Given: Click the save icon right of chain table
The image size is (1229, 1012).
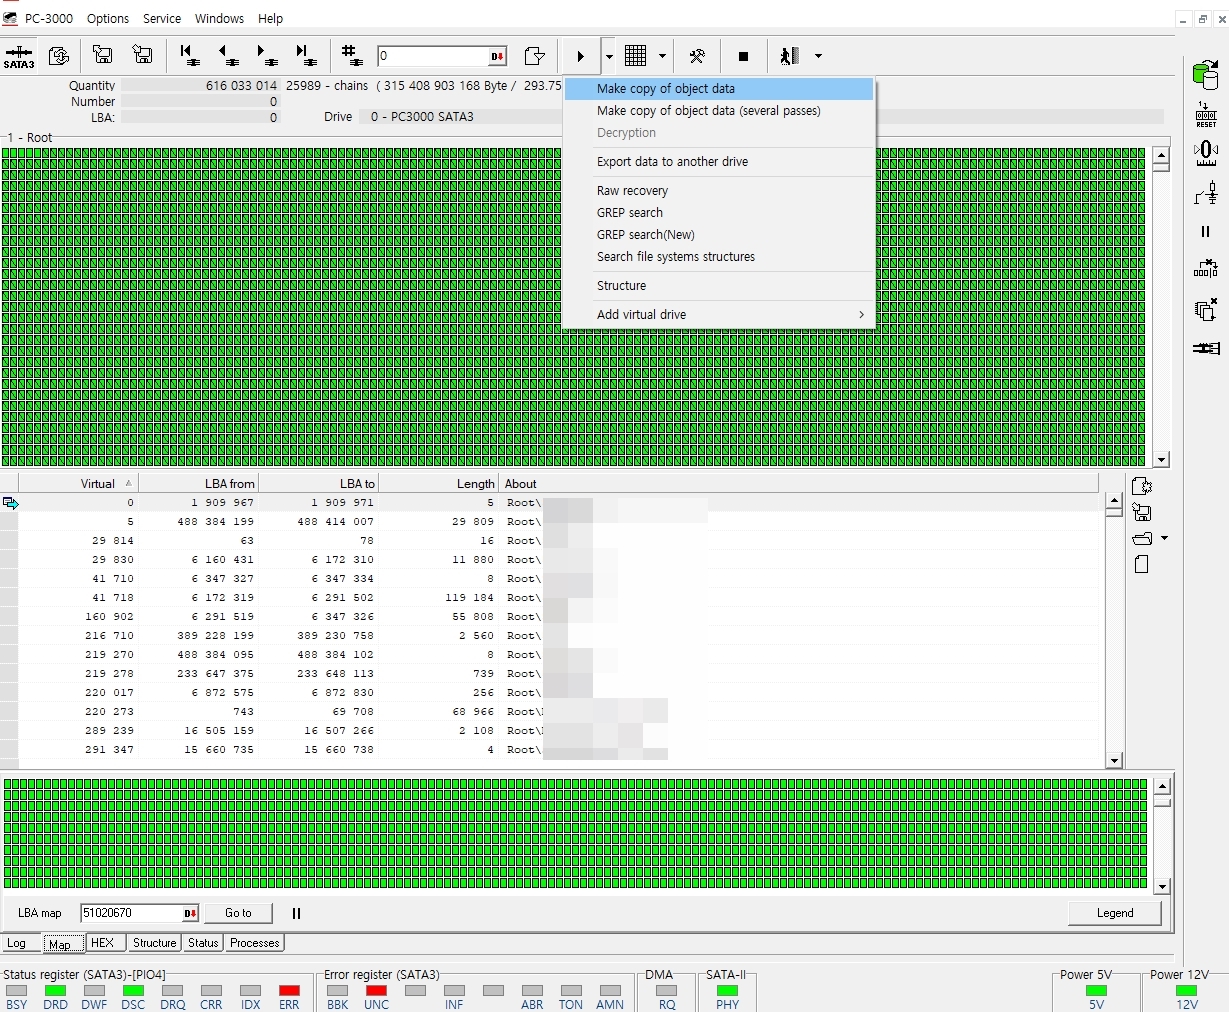Looking at the screenshot, I should pos(1142,512).
